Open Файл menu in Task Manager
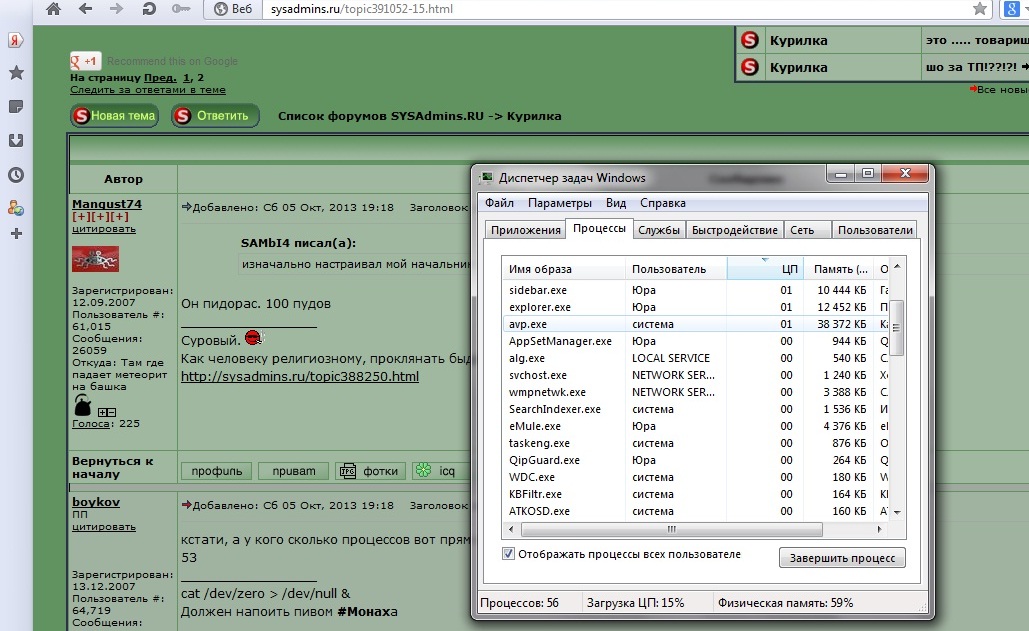The height and width of the screenshot is (631, 1029). coord(499,203)
